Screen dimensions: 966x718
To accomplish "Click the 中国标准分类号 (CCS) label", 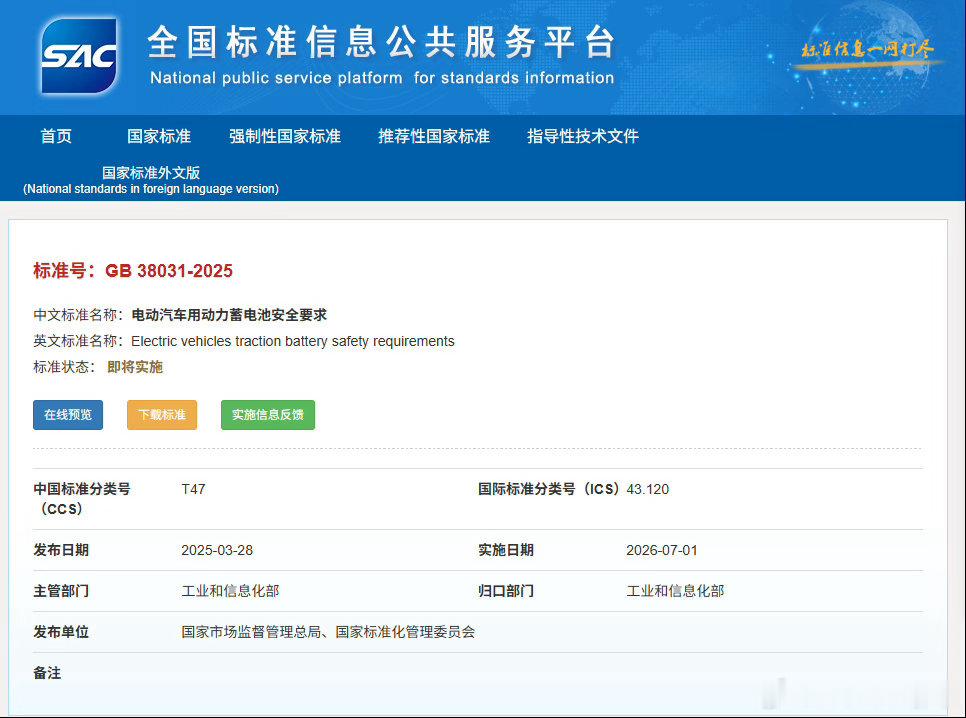I will point(82,499).
